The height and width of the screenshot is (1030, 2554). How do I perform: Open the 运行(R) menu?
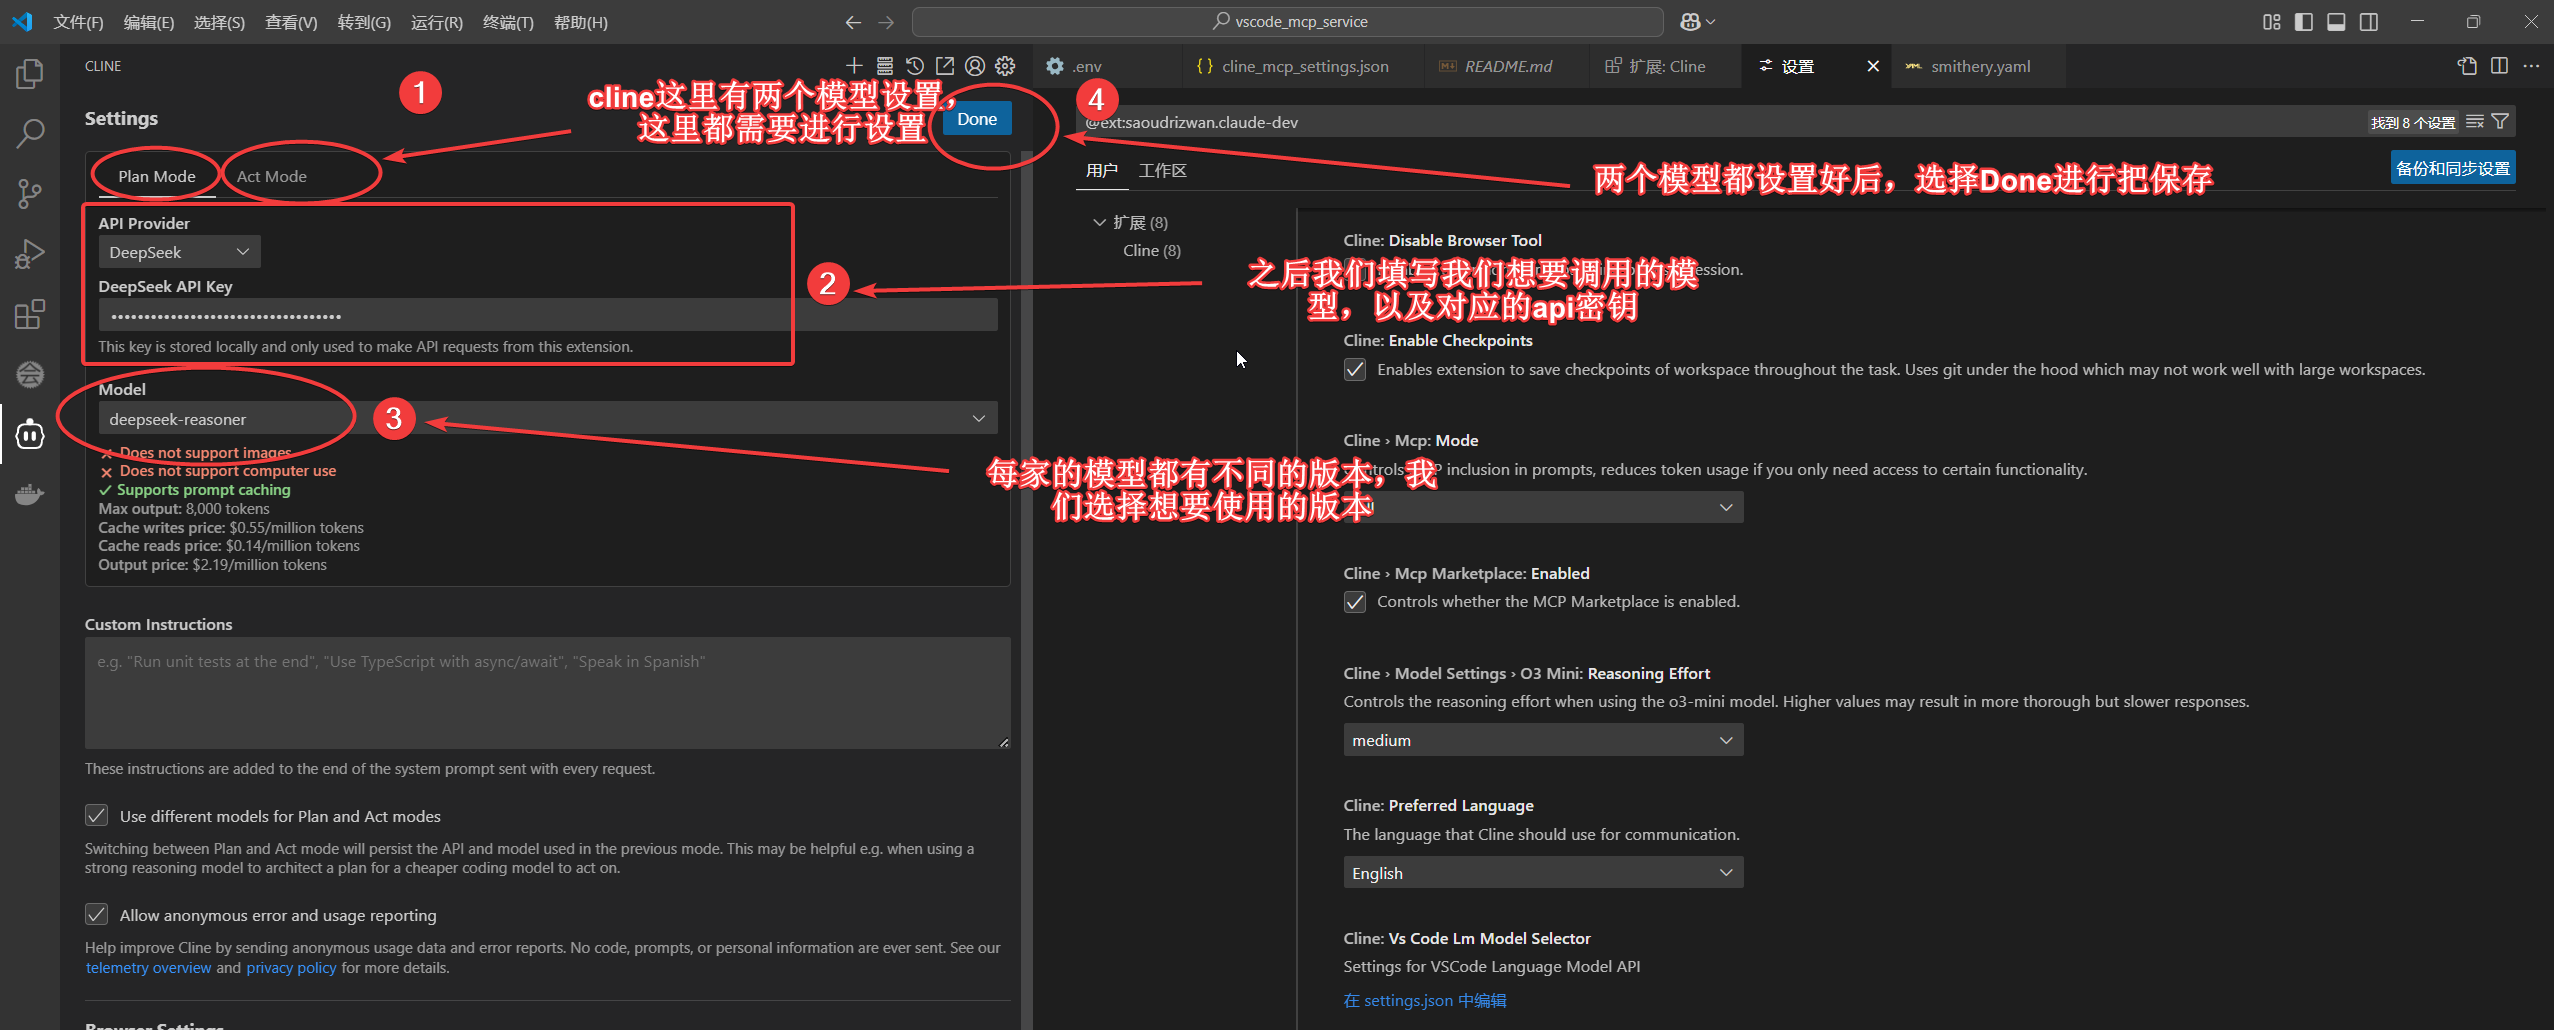pos(437,22)
